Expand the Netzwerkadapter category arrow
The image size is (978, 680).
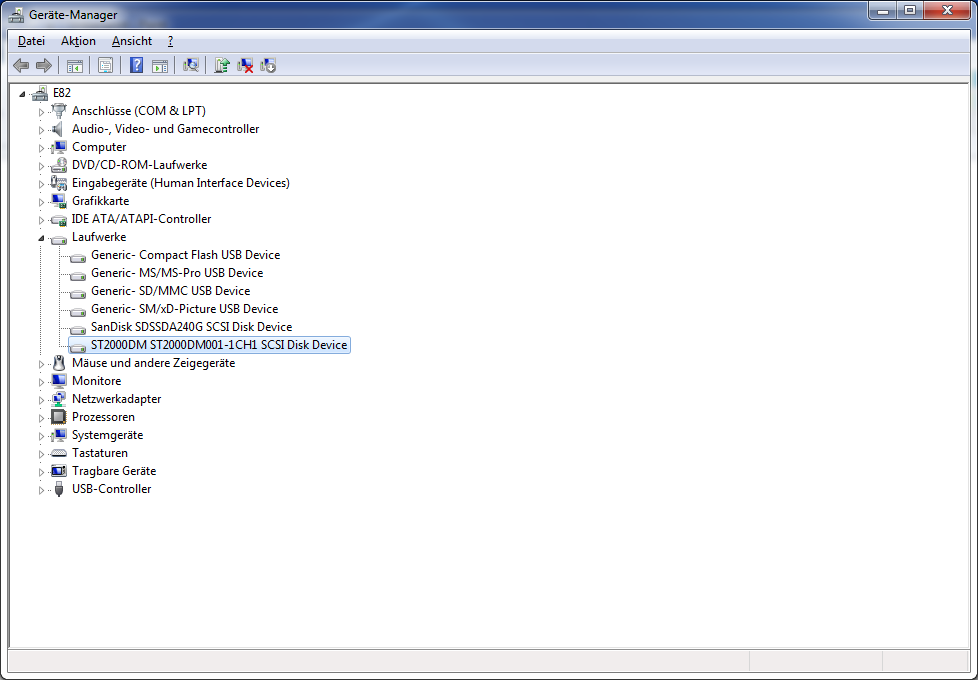click(x=41, y=400)
